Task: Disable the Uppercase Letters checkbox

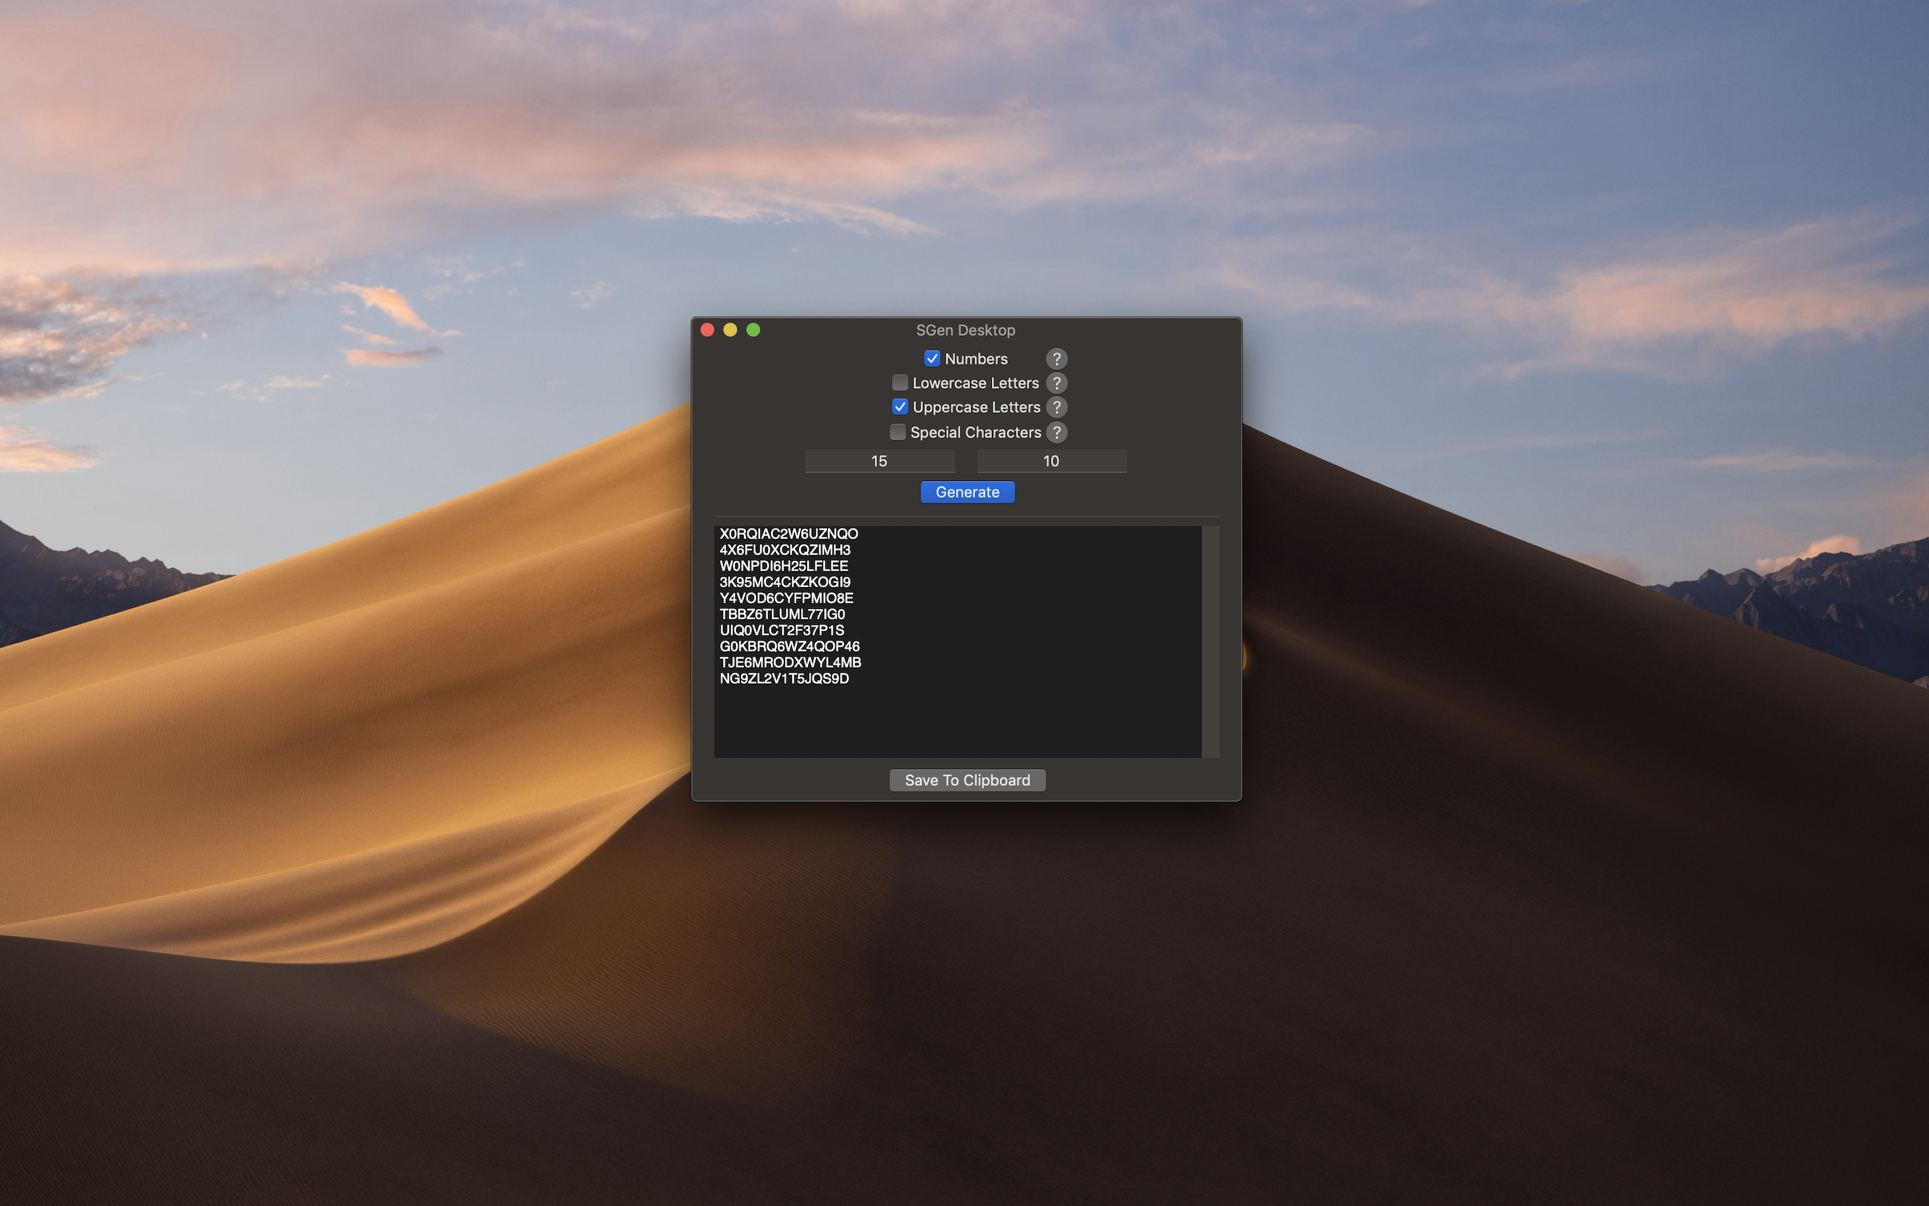Action: coord(899,407)
